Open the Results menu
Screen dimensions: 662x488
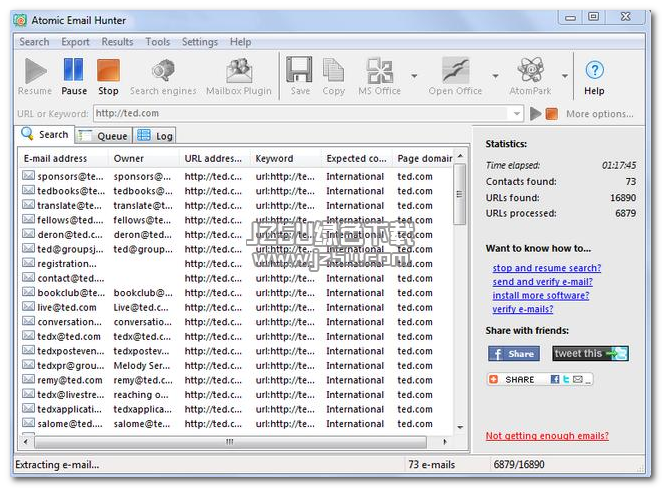(117, 42)
